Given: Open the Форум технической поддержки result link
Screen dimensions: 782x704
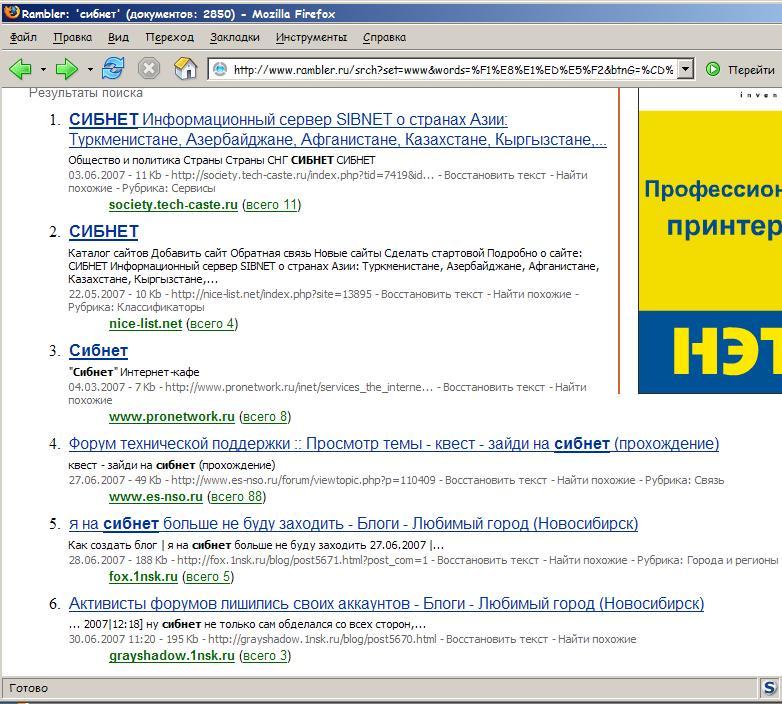Looking at the screenshot, I should [394, 444].
